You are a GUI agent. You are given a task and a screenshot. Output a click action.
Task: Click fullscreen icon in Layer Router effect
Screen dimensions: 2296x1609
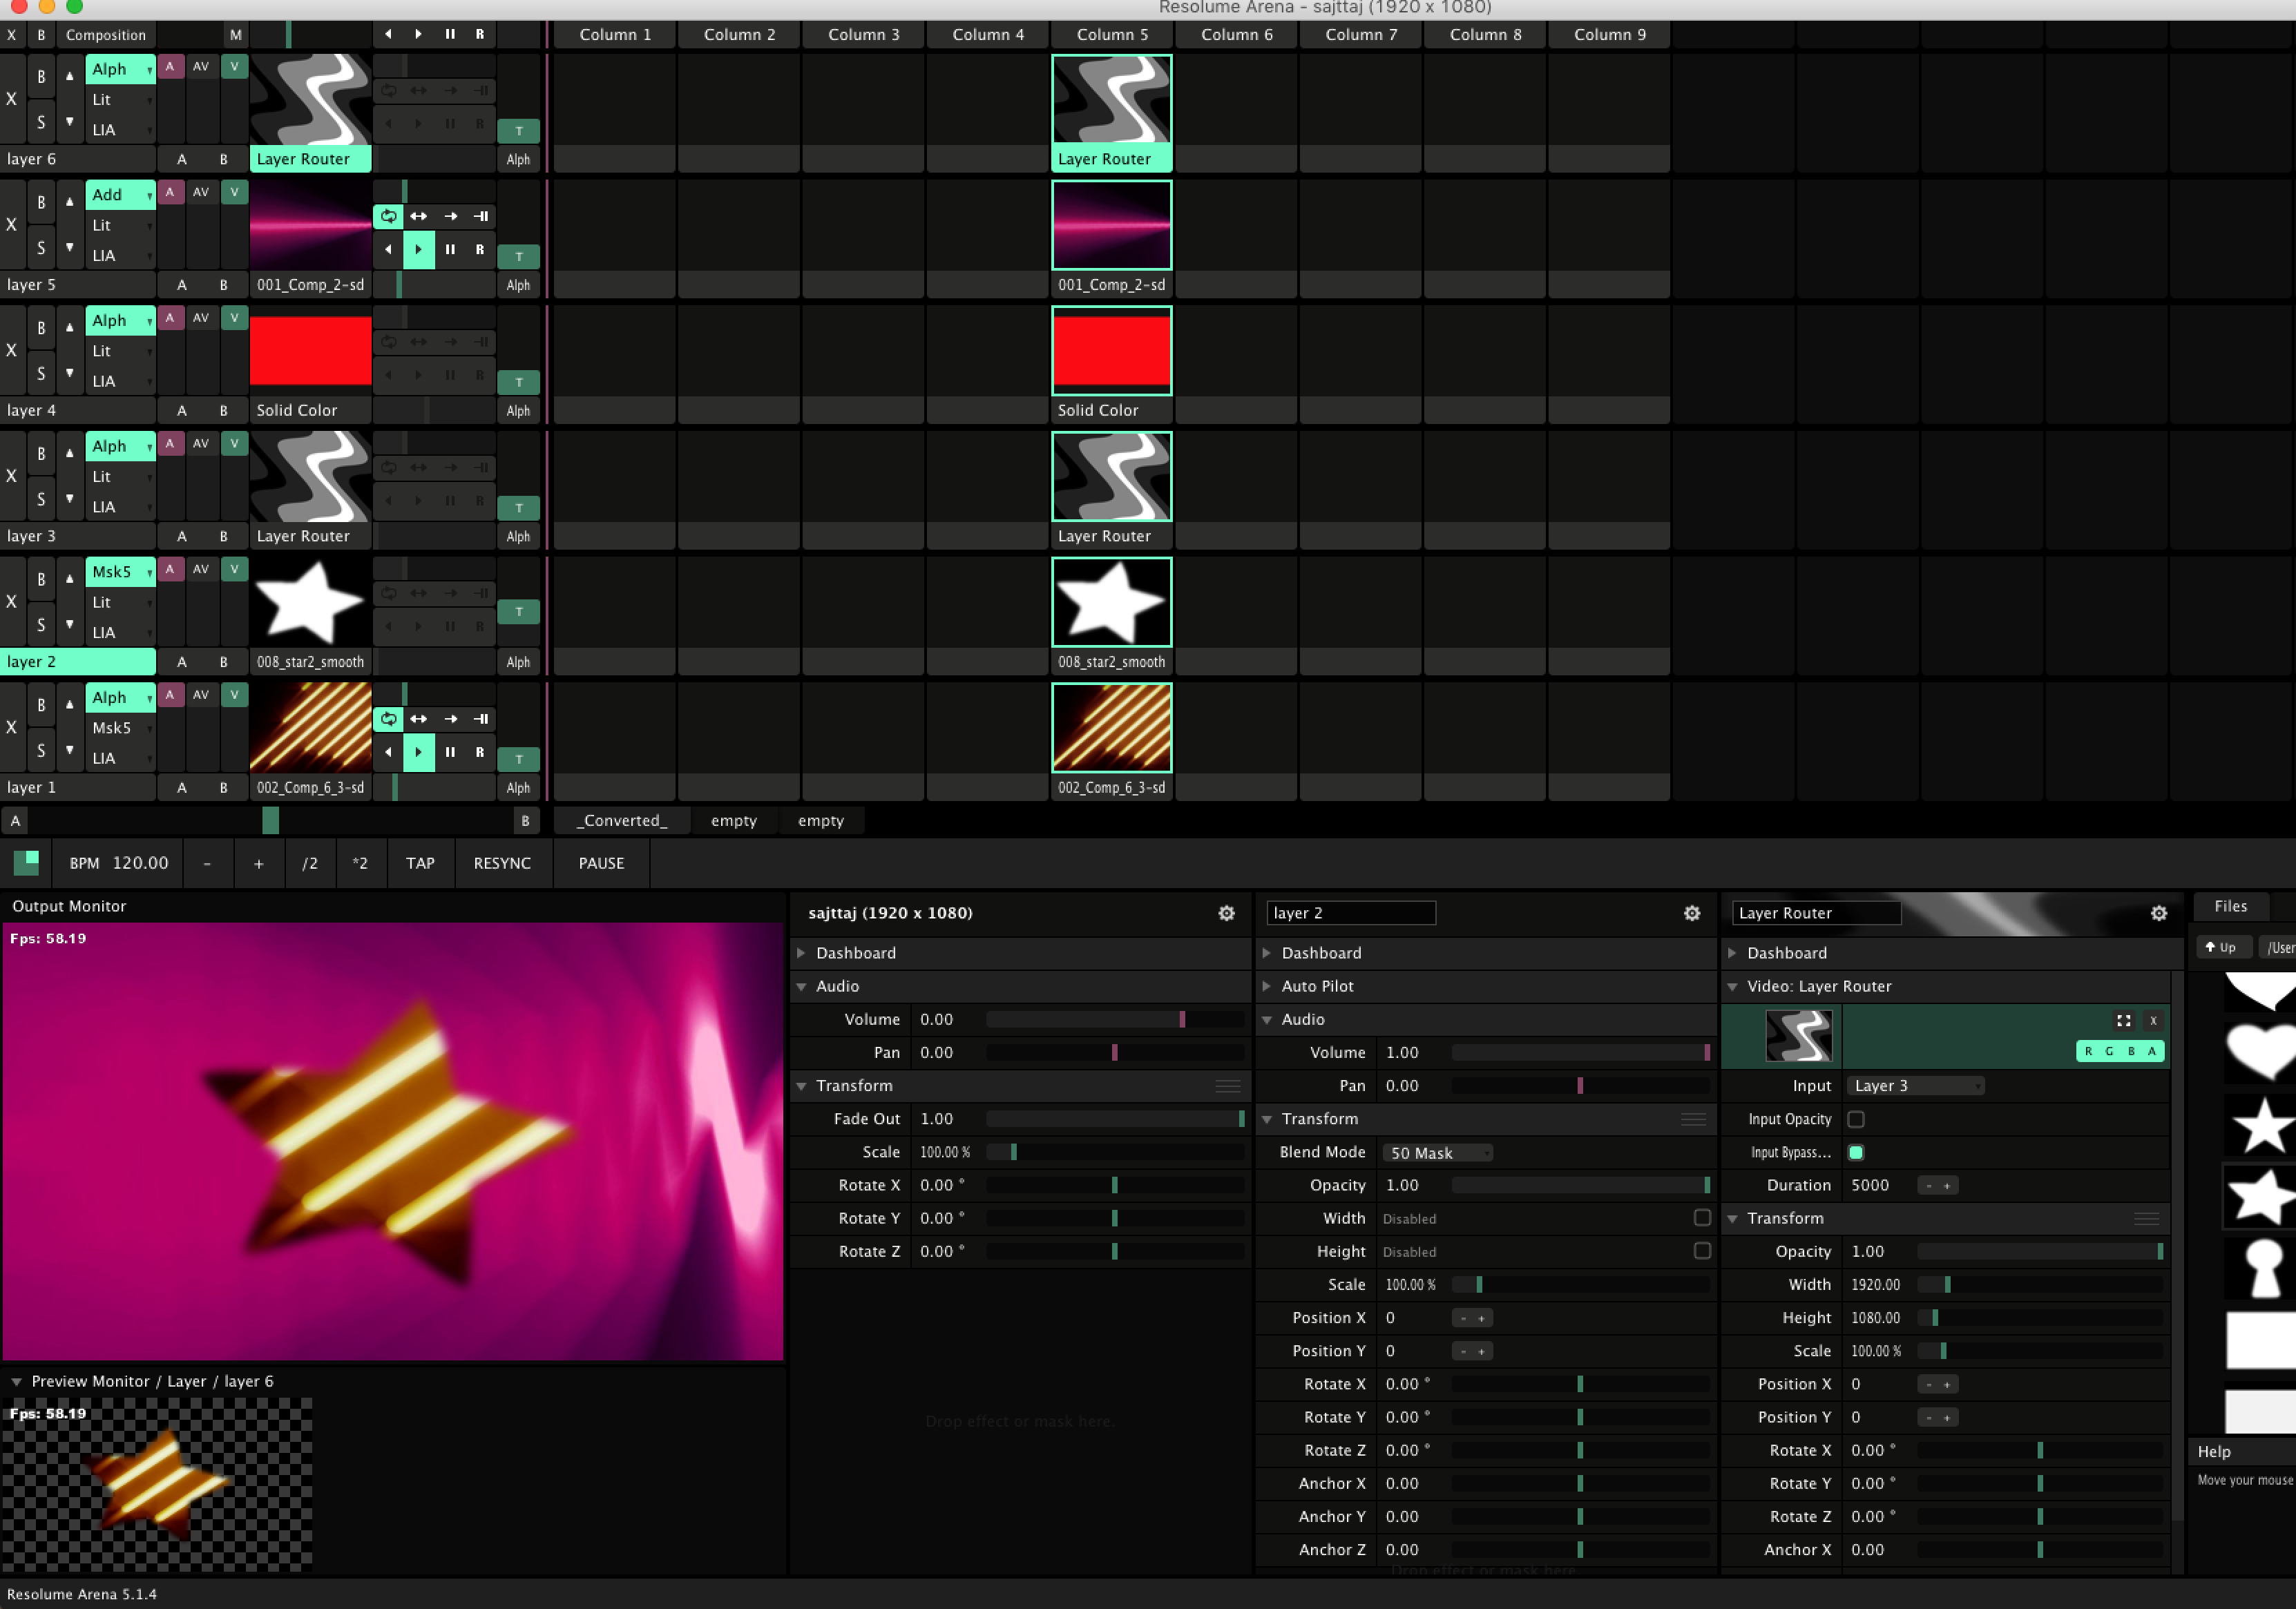click(2123, 1021)
